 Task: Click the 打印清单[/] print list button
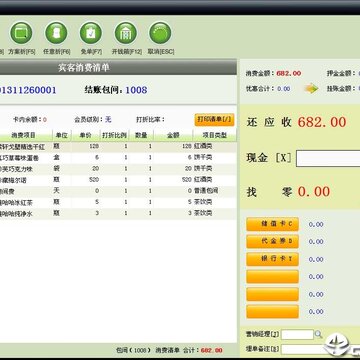(214, 120)
